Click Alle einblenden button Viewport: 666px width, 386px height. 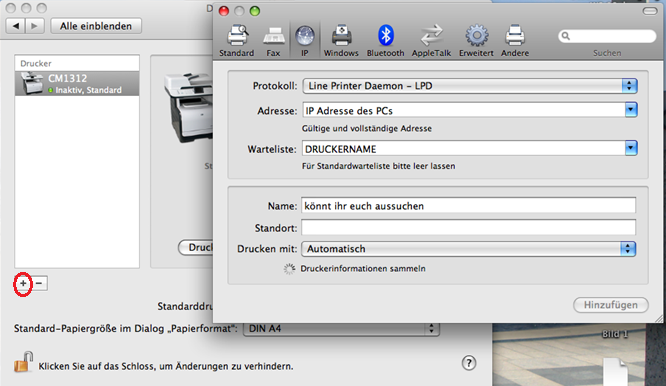click(96, 26)
